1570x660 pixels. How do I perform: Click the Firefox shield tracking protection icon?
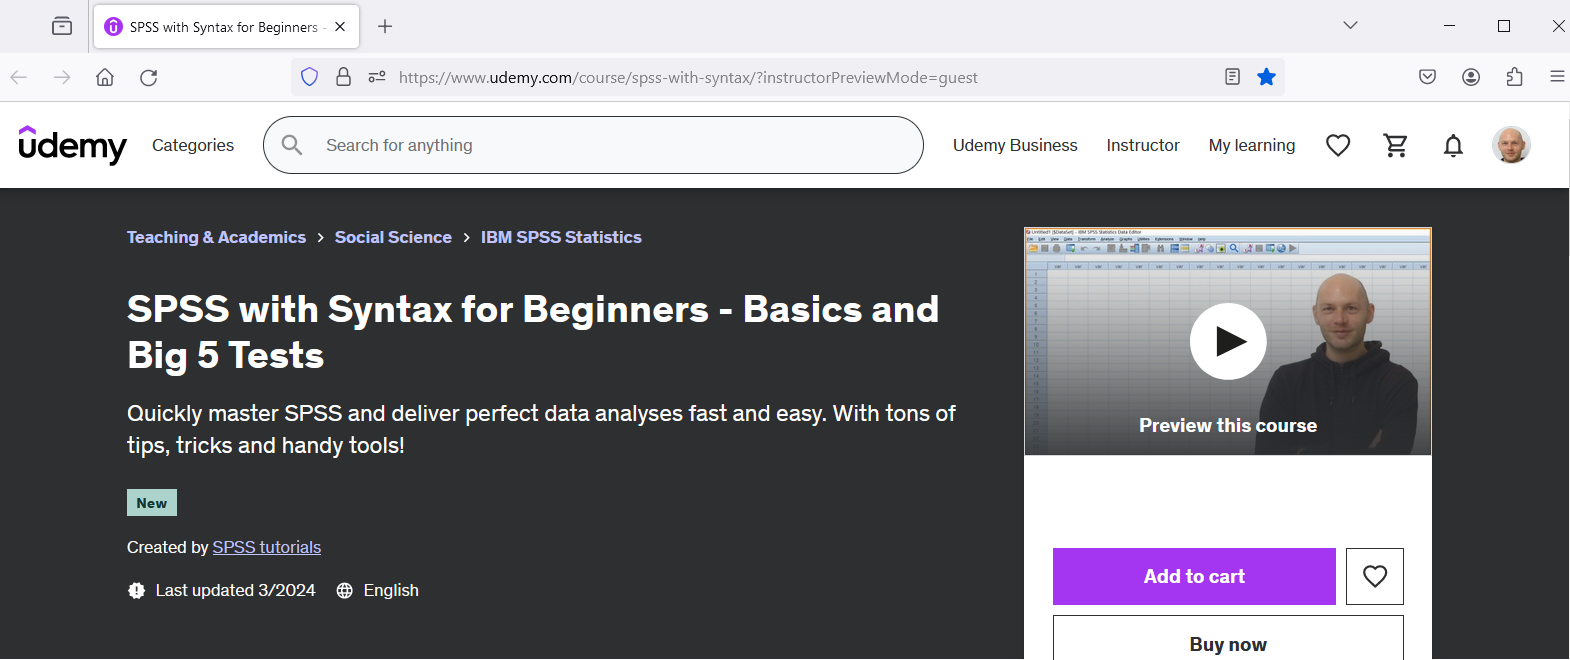pos(309,77)
